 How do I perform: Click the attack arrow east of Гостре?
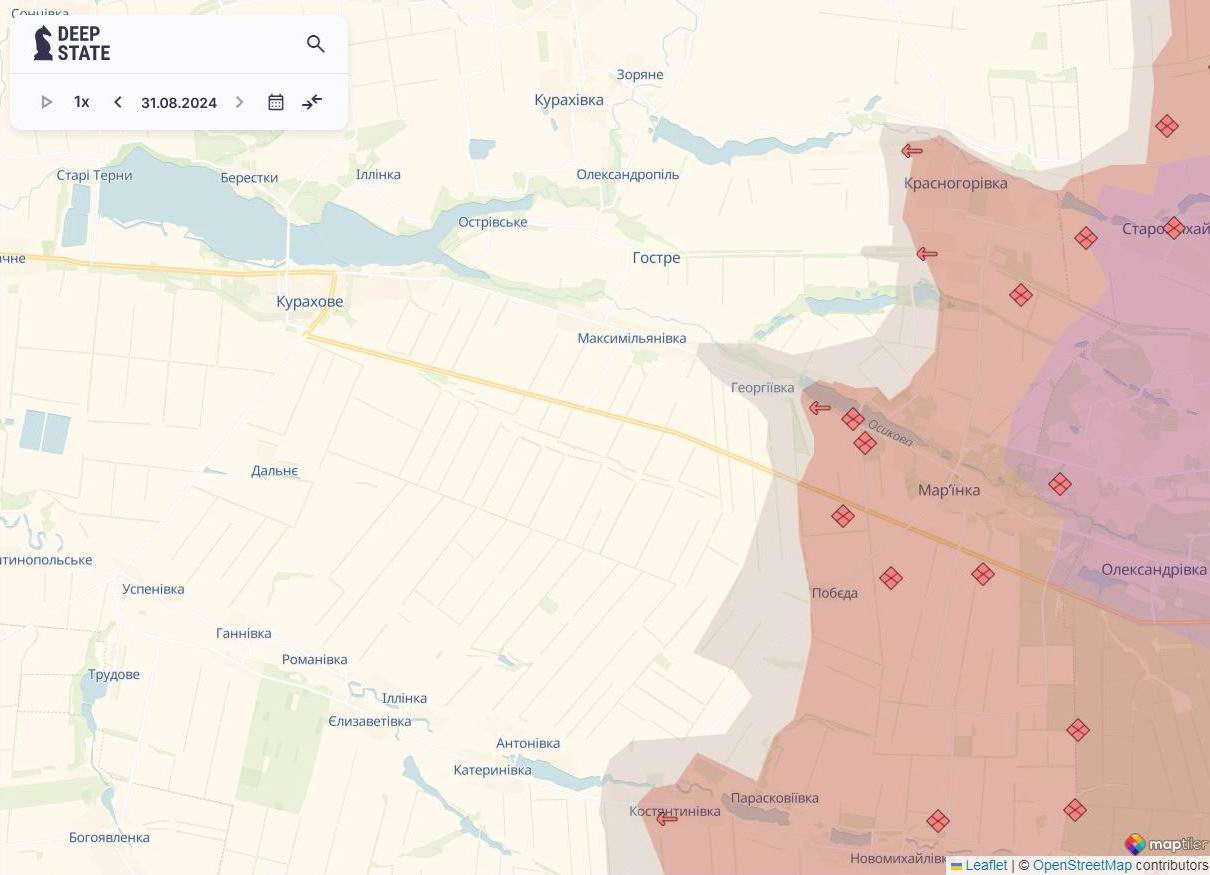927,254
